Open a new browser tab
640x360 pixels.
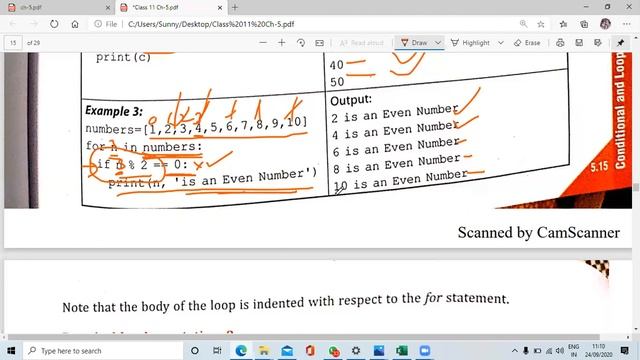click(235, 7)
